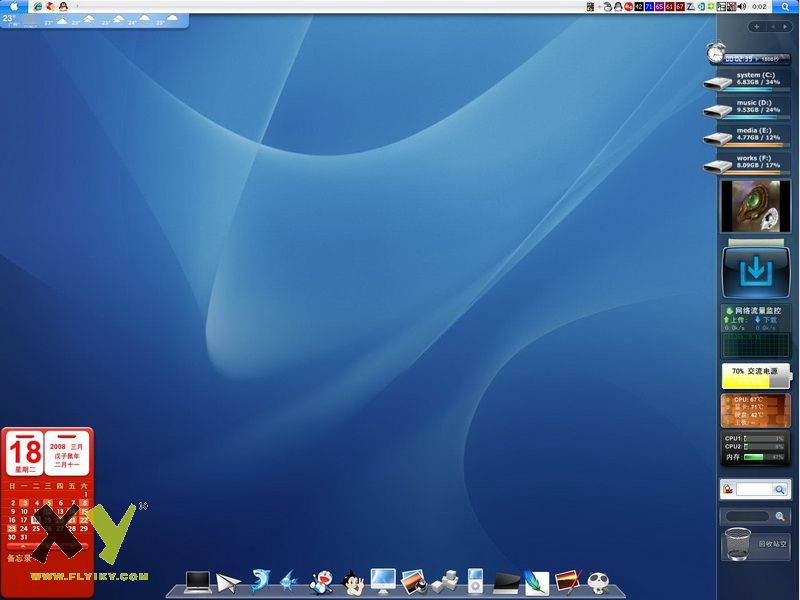Select day 29 in the calendar

(x=84, y=529)
